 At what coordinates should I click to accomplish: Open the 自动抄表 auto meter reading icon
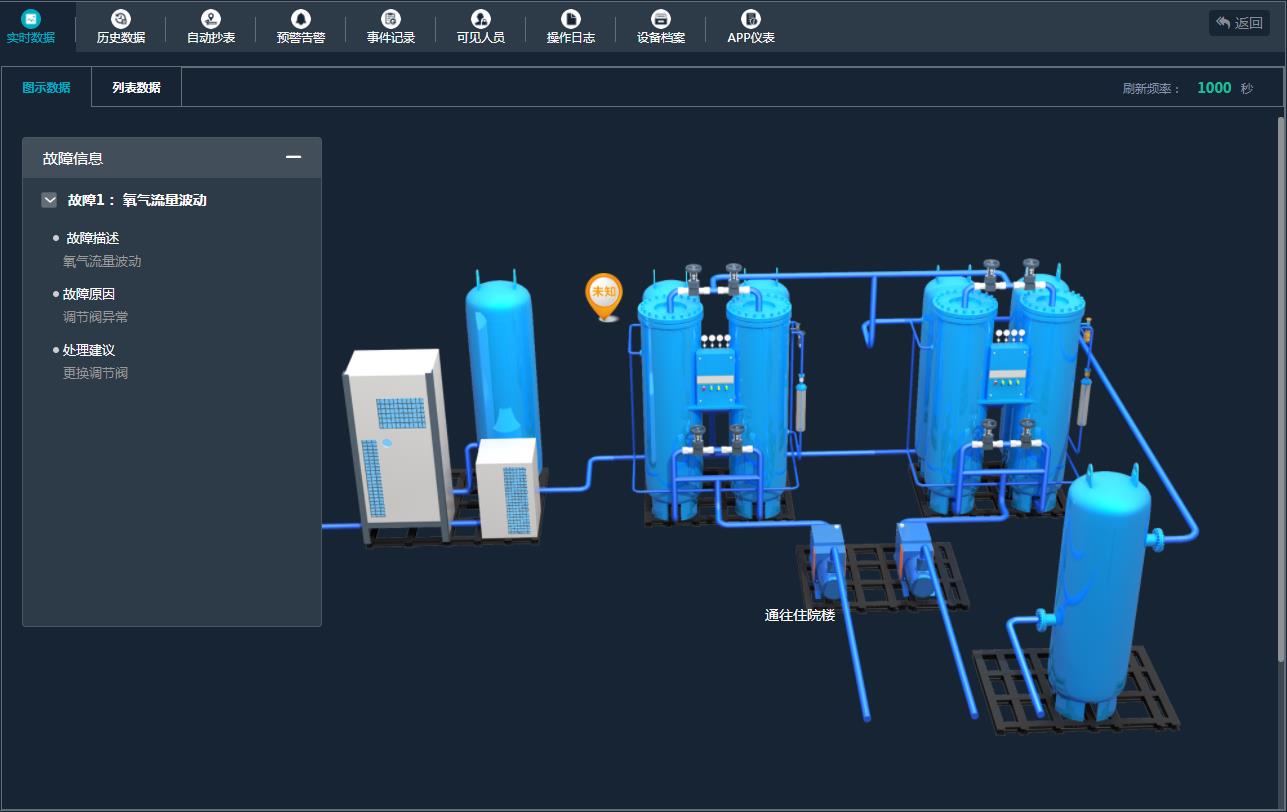[211, 19]
